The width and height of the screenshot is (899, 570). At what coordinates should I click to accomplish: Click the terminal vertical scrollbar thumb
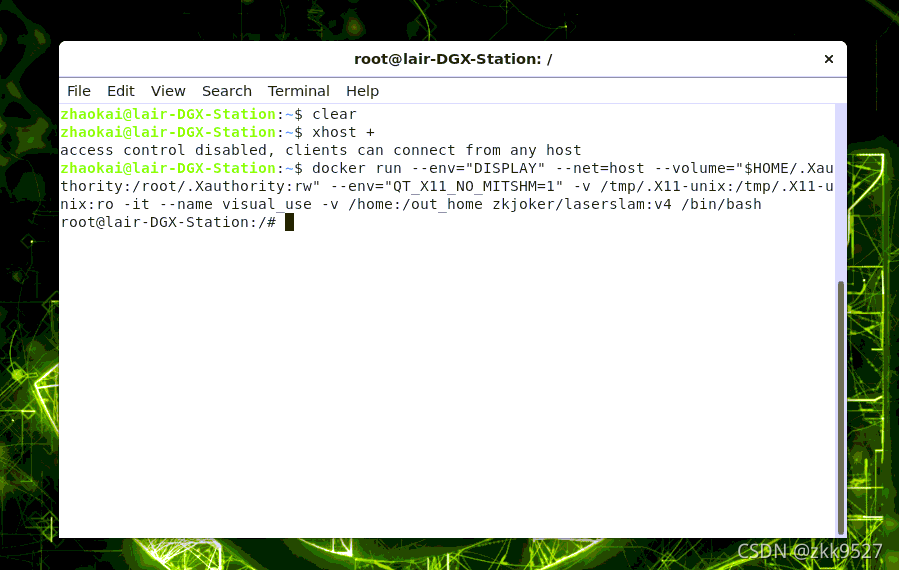pyautogui.click(x=841, y=407)
